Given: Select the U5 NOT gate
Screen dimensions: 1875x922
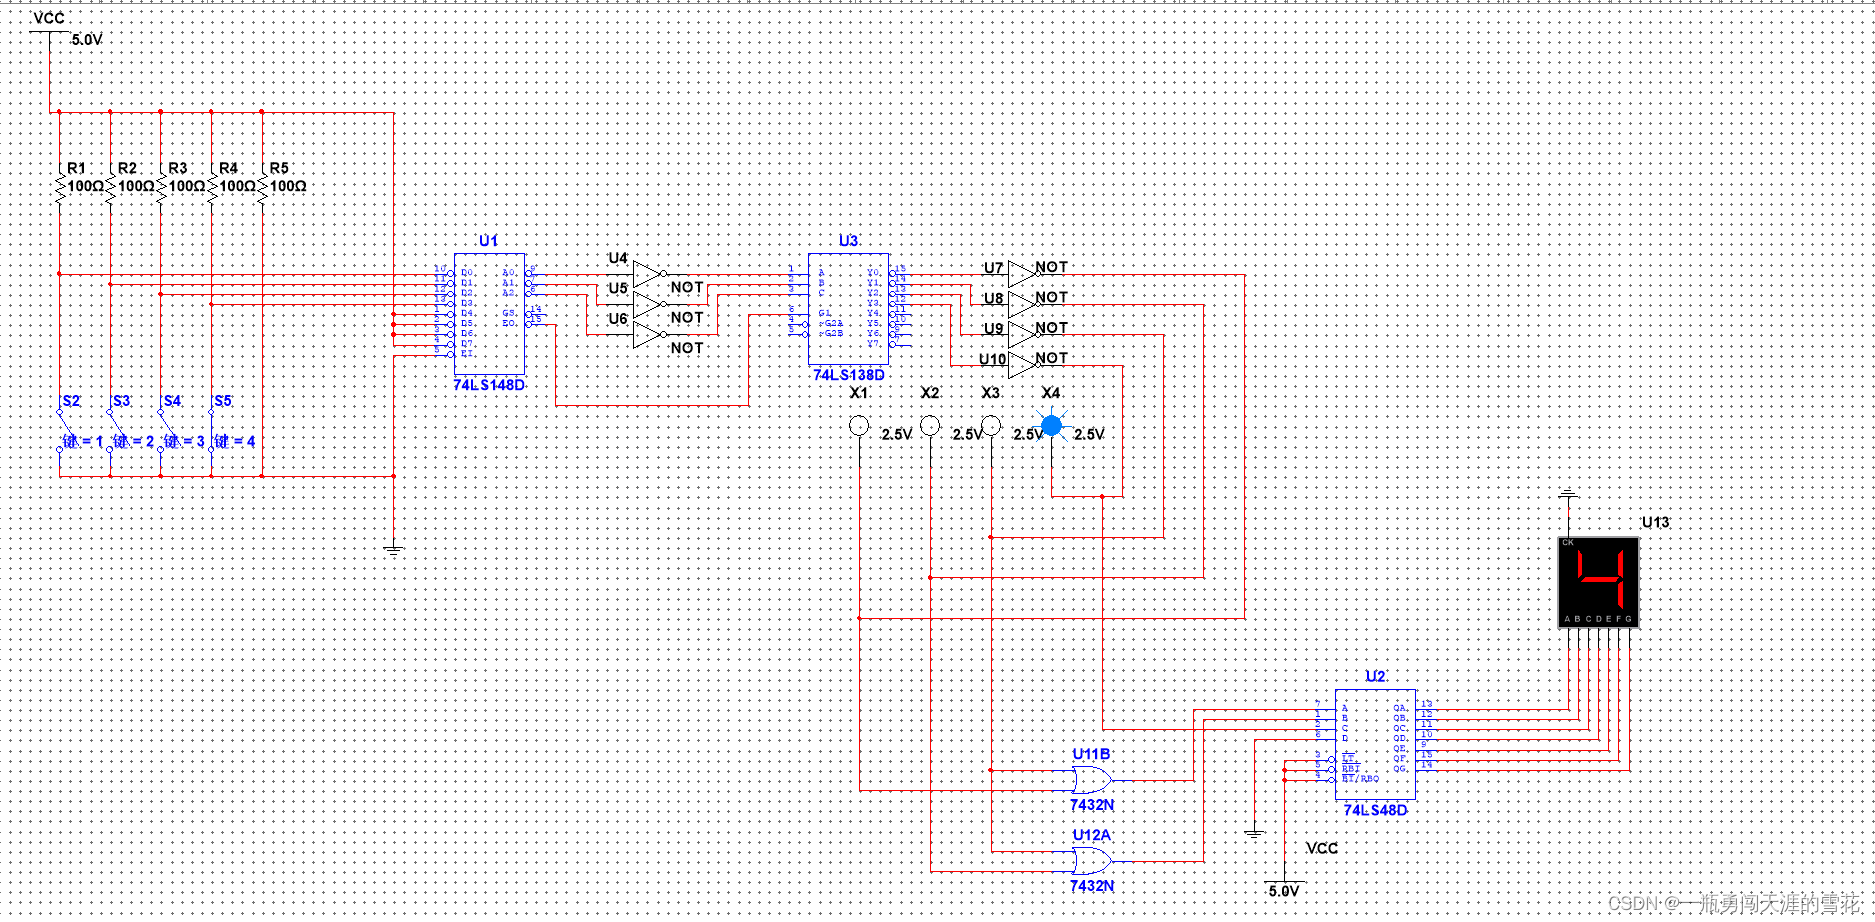Looking at the screenshot, I should tap(649, 304).
